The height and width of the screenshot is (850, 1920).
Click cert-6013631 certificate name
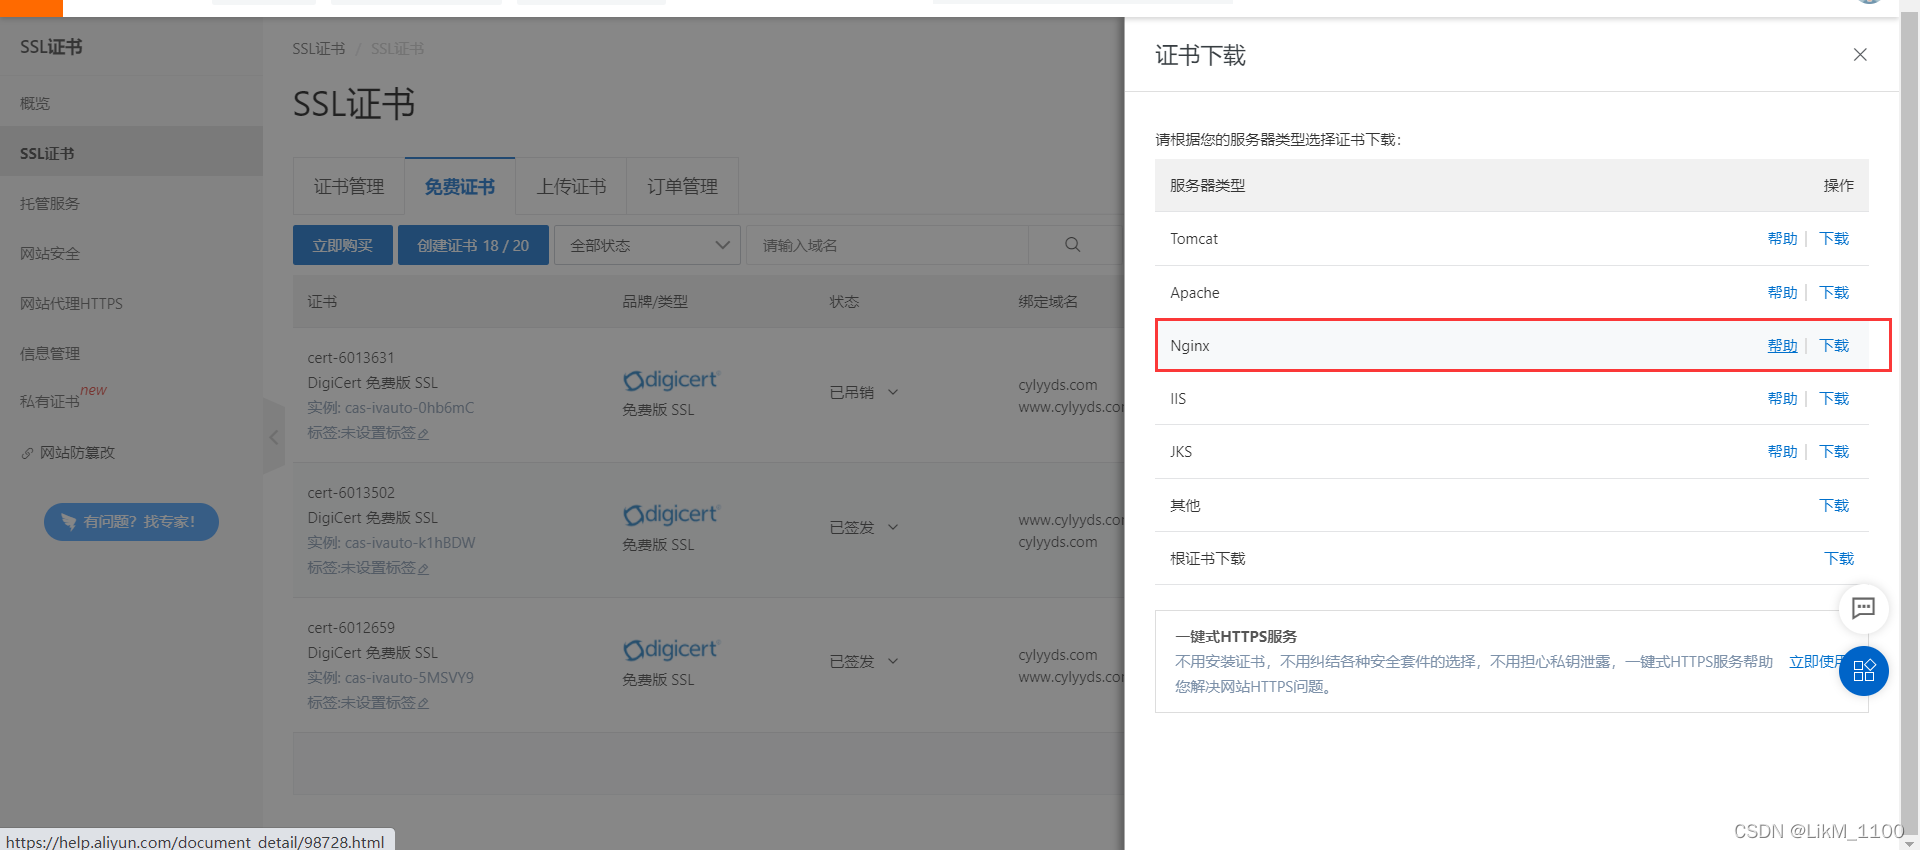[351, 358]
